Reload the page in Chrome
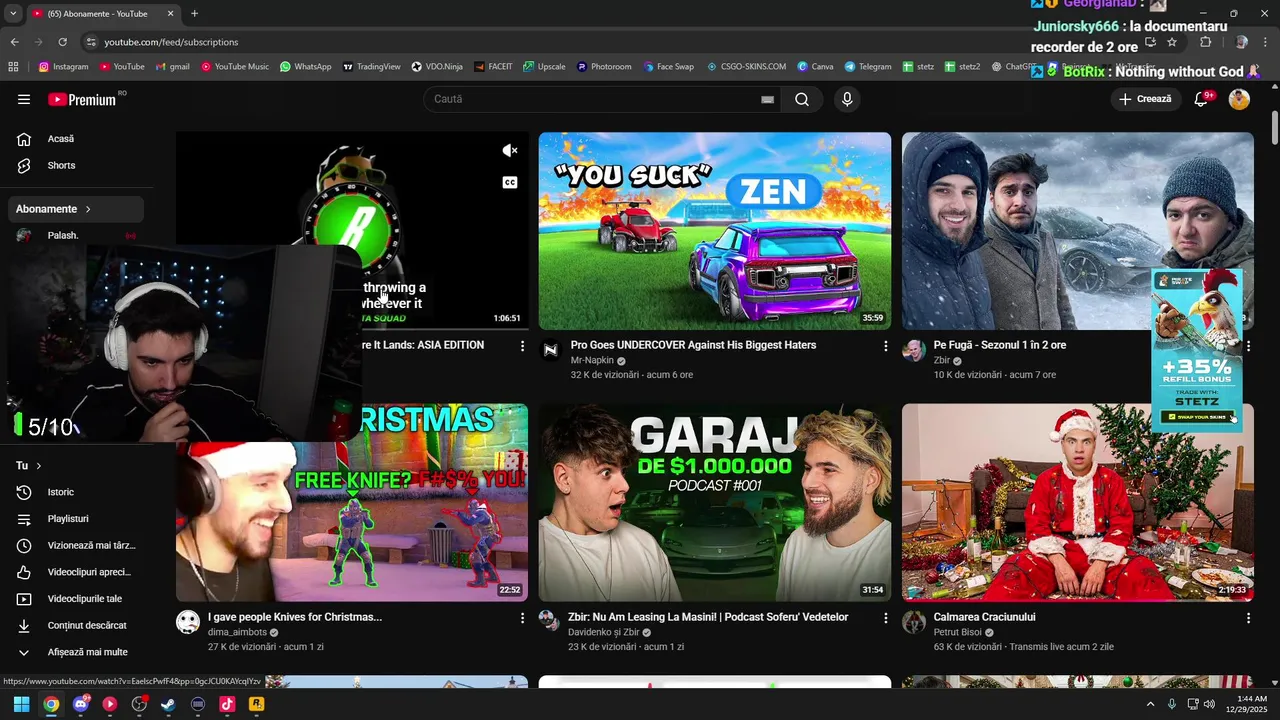Screen dimensions: 1280x720 [x=62, y=42]
